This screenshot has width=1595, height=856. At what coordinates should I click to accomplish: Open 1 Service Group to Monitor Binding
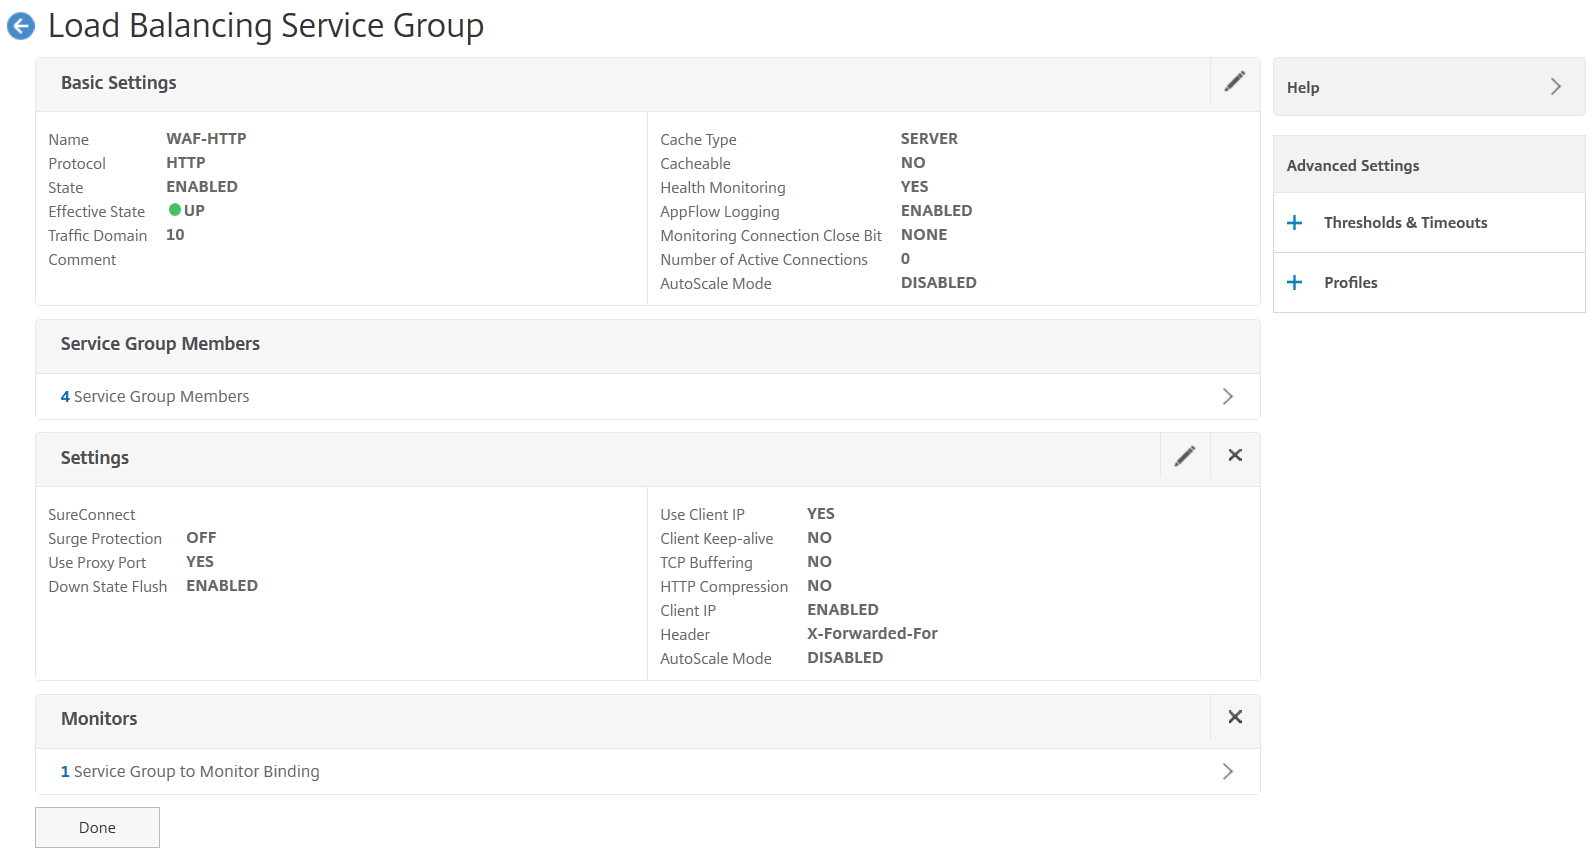coord(190,772)
